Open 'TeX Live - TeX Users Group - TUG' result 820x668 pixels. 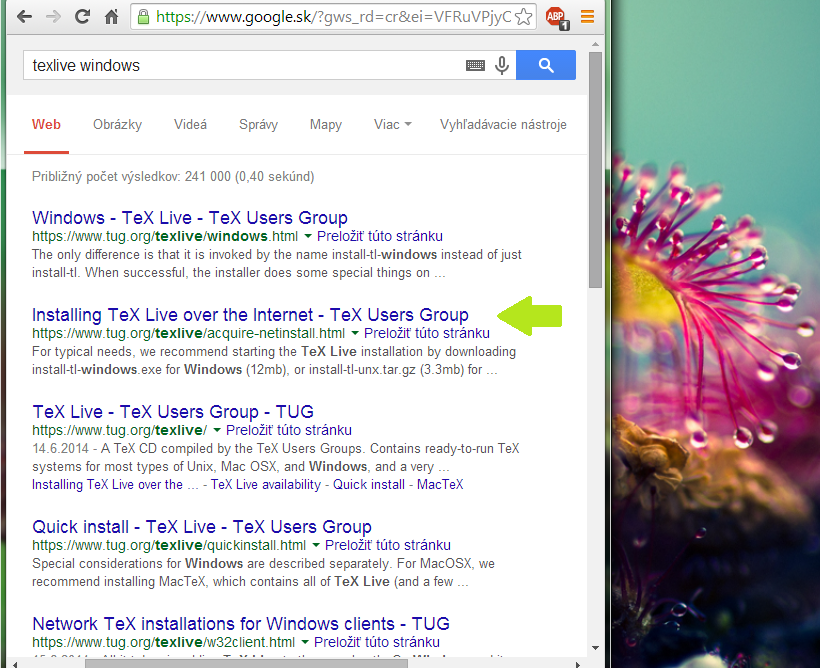173,412
